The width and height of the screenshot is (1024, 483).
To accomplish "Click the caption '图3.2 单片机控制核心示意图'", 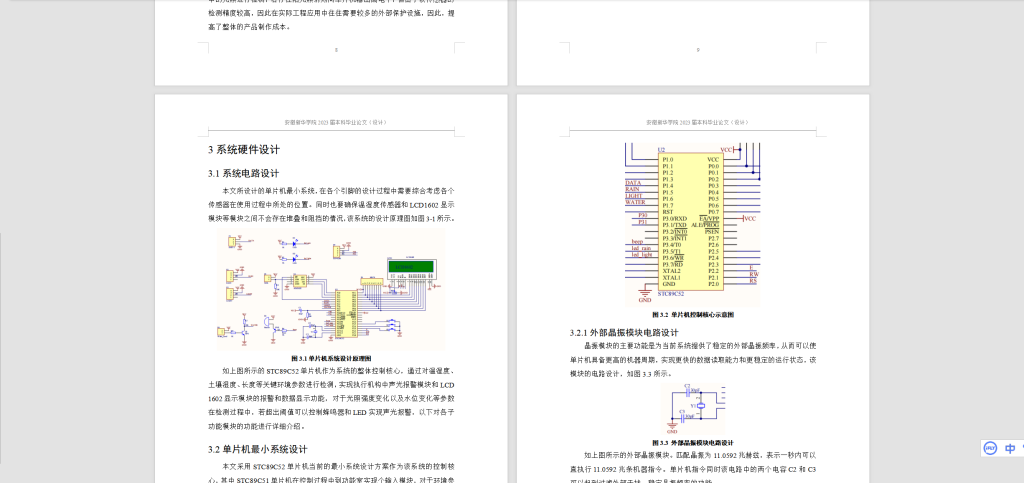I will pos(692,315).
